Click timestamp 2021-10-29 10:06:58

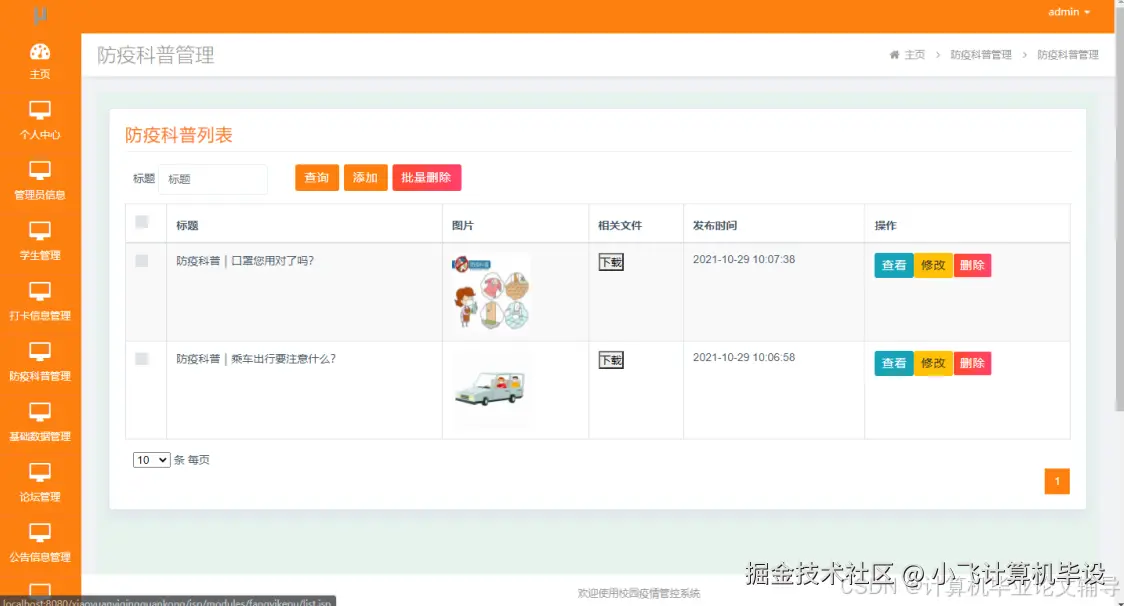(x=744, y=357)
